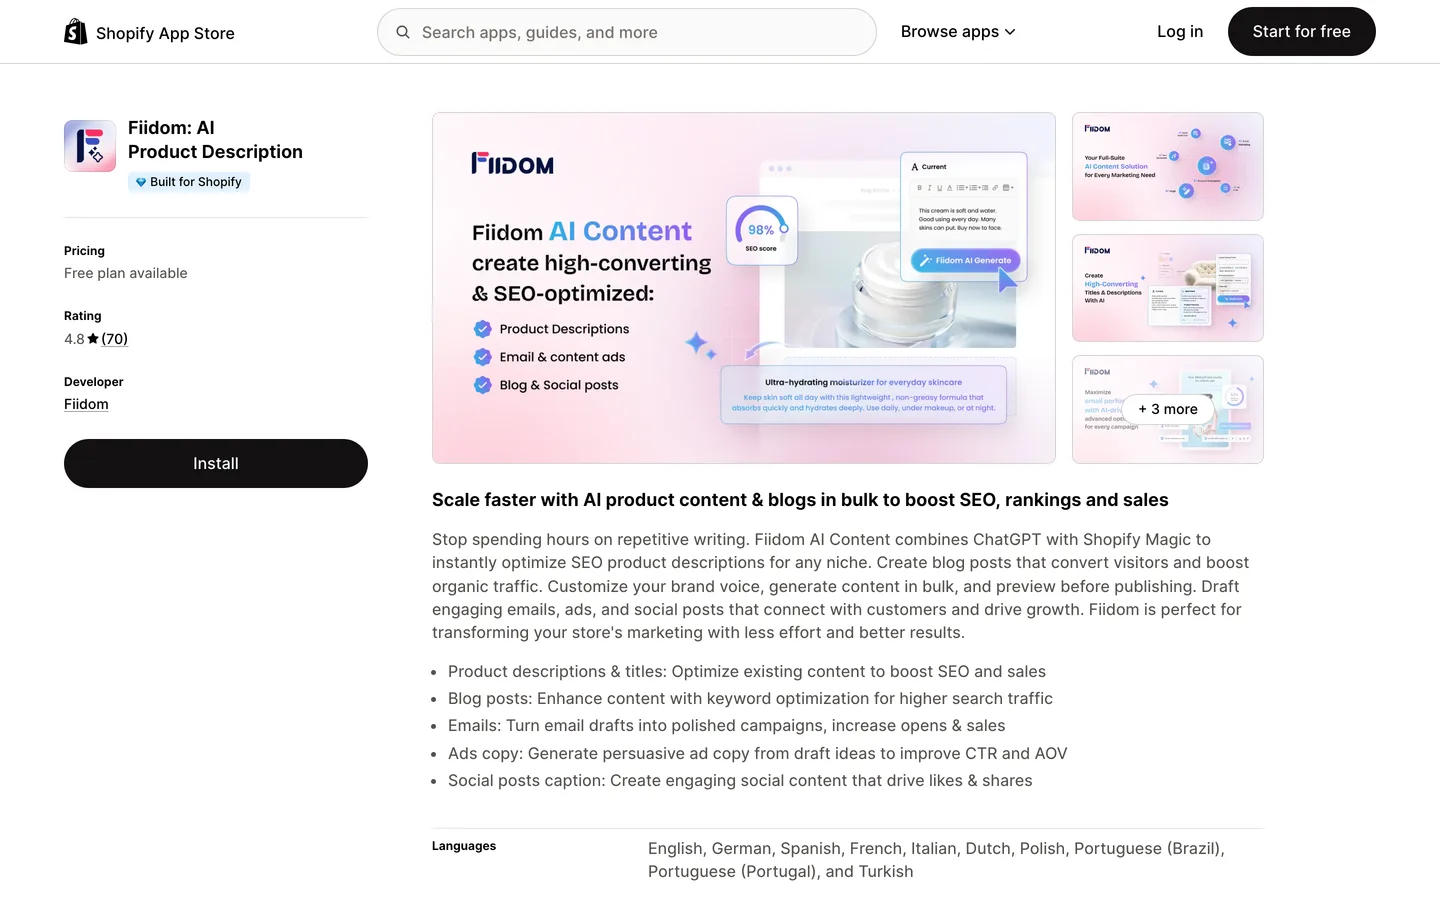Screen dimensions: 1440x900
Task: Click the rating star icon
Action: pos(93,339)
